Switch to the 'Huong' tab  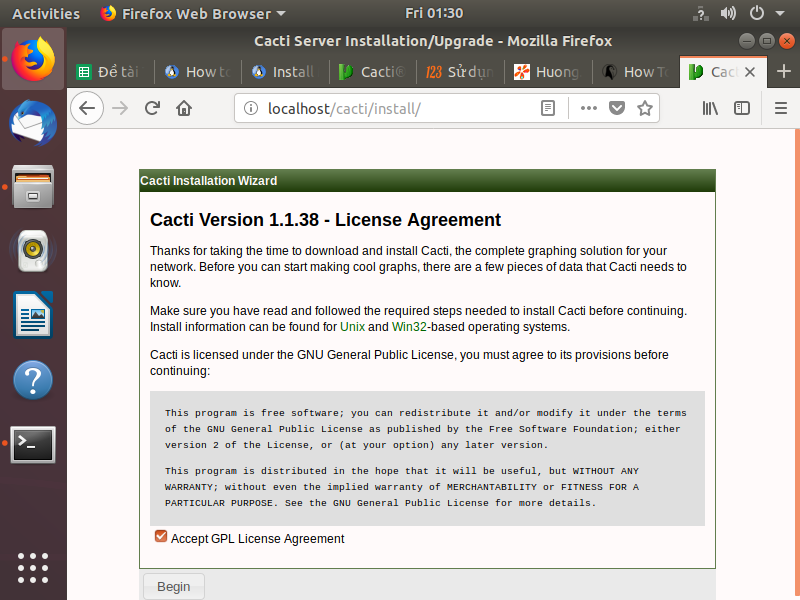click(x=548, y=72)
